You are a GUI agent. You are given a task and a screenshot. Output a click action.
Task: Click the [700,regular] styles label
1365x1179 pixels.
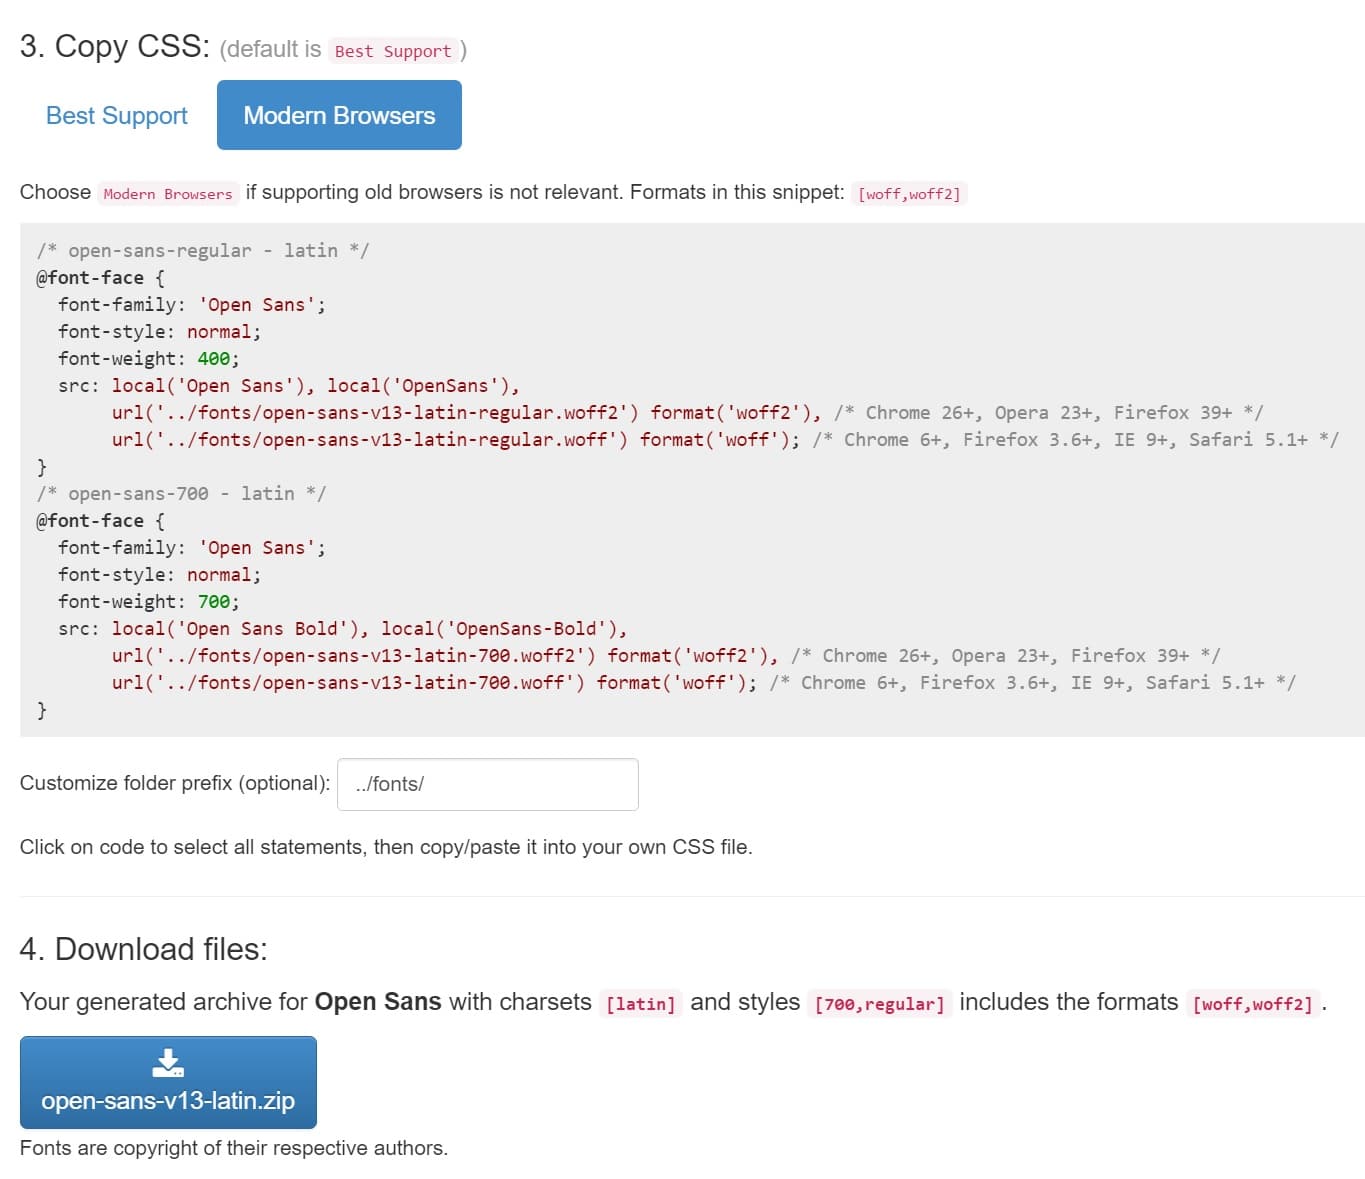879,1003
